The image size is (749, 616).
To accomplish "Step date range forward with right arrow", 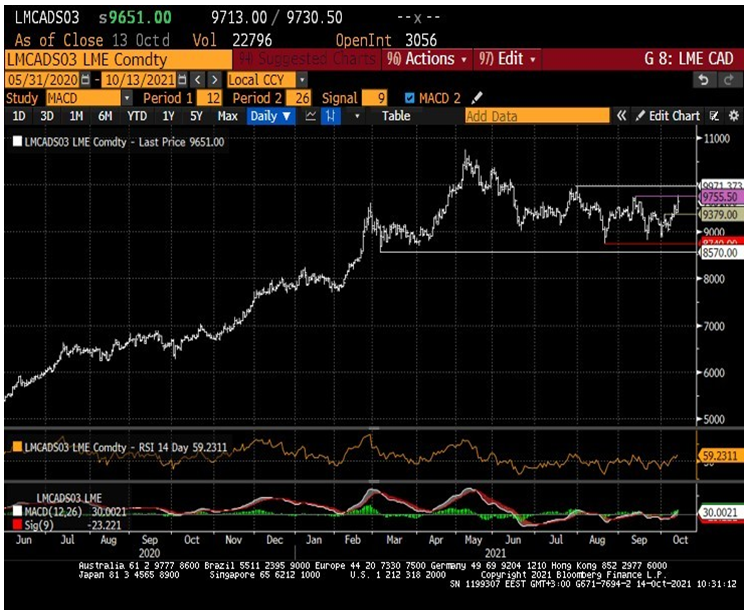I will coord(215,79).
